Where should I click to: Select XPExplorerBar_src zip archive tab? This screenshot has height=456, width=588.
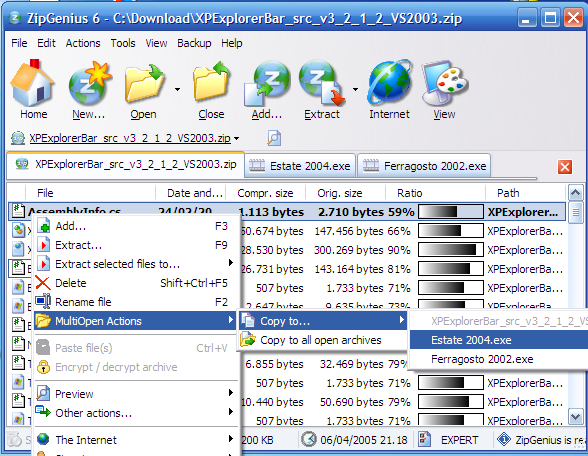126,164
